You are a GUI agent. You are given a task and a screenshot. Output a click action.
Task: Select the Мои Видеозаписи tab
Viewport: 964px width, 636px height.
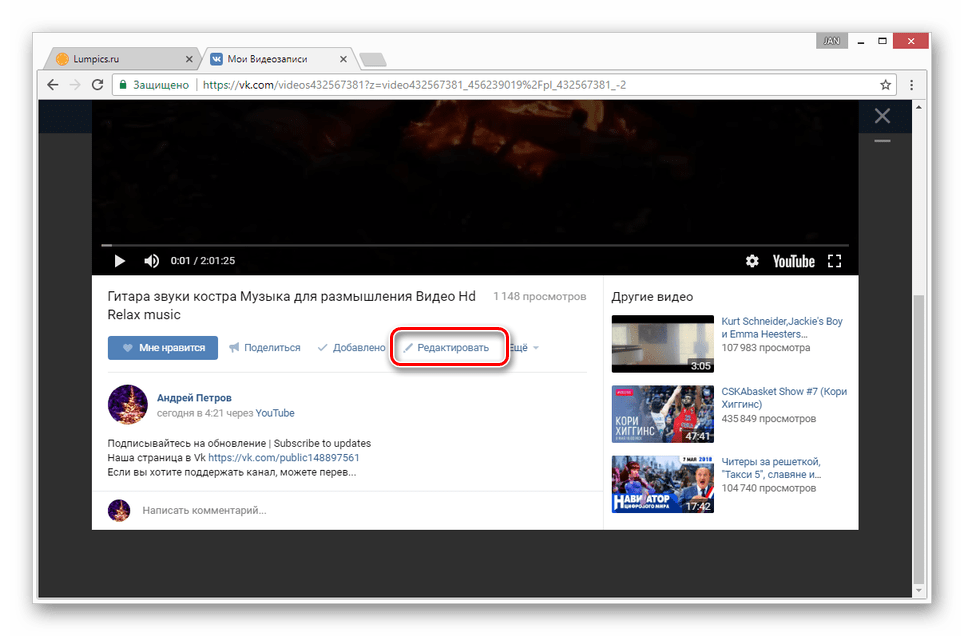pos(278,59)
